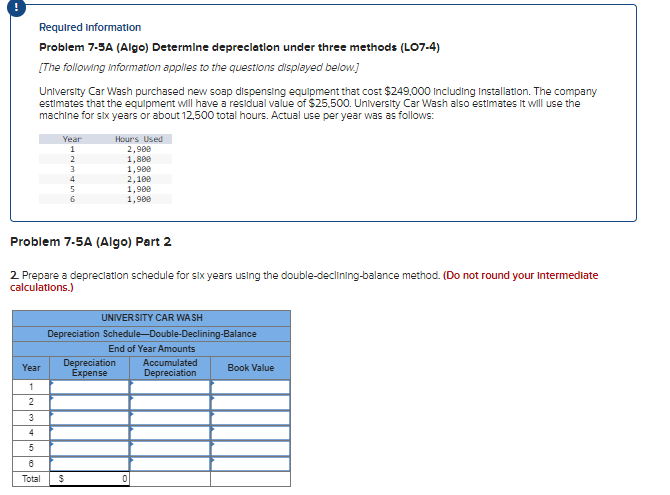Select Year 4 Book Value input field
The image size is (670, 495).
[250, 433]
